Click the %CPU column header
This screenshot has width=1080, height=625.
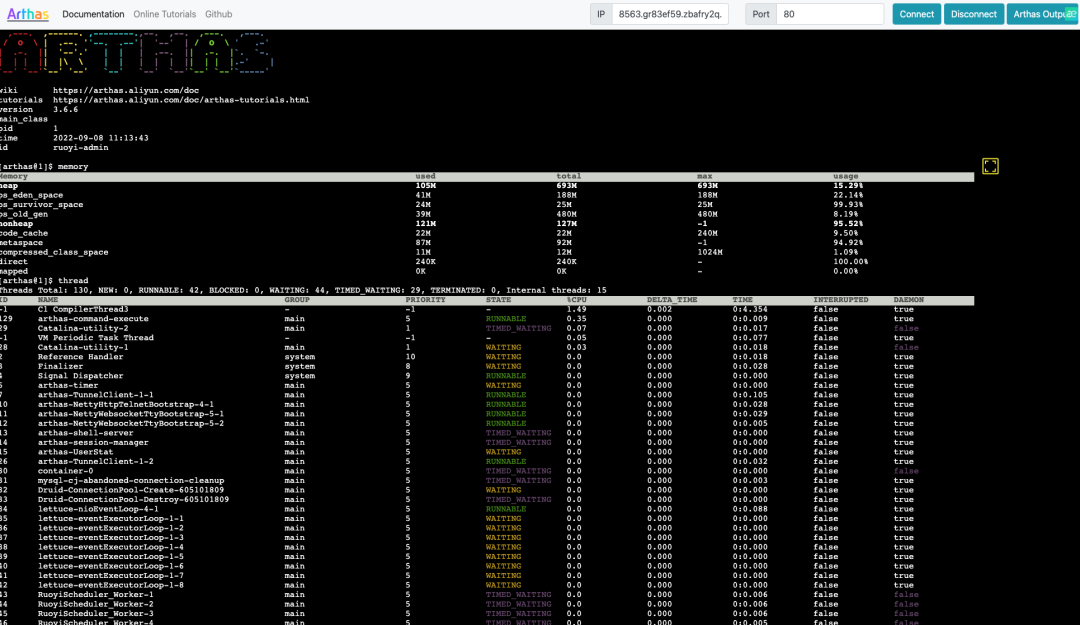(x=577, y=300)
